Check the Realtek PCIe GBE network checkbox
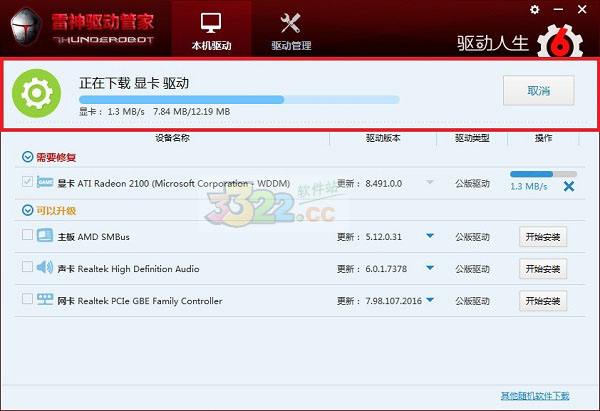Image resolution: width=600 pixels, height=411 pixels. point(27,298)
